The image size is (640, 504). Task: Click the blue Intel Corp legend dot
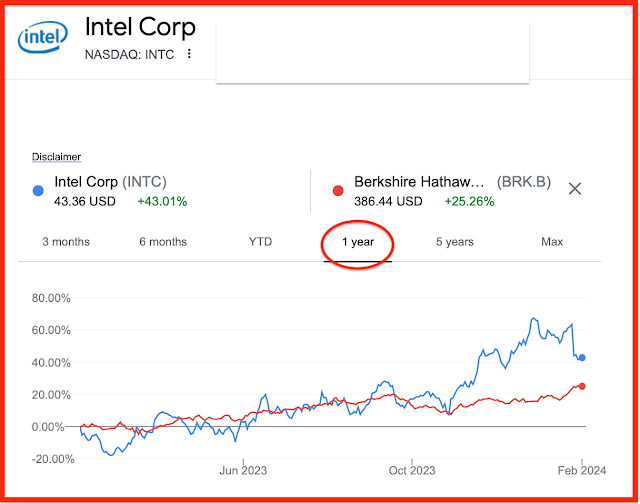[x=38, y=190]
